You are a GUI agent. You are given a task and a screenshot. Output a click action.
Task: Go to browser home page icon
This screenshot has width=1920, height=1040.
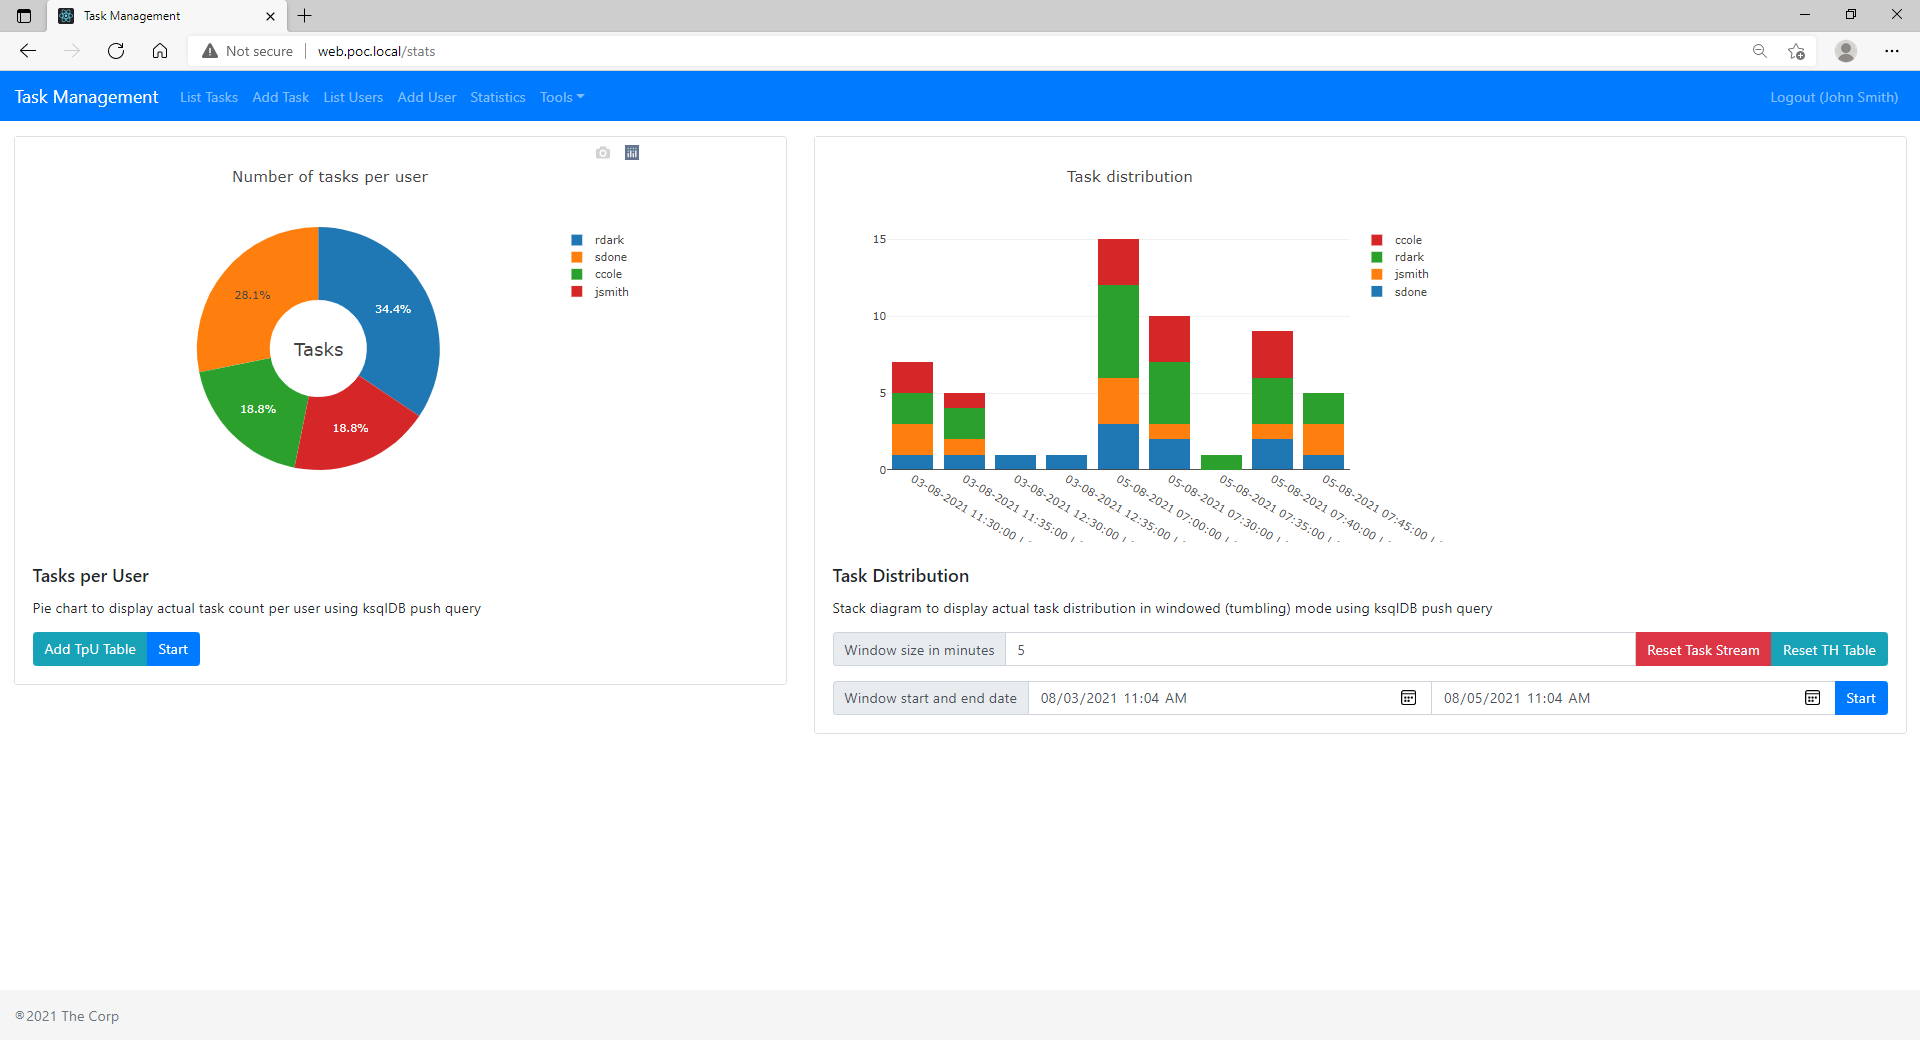coord(160,51)
